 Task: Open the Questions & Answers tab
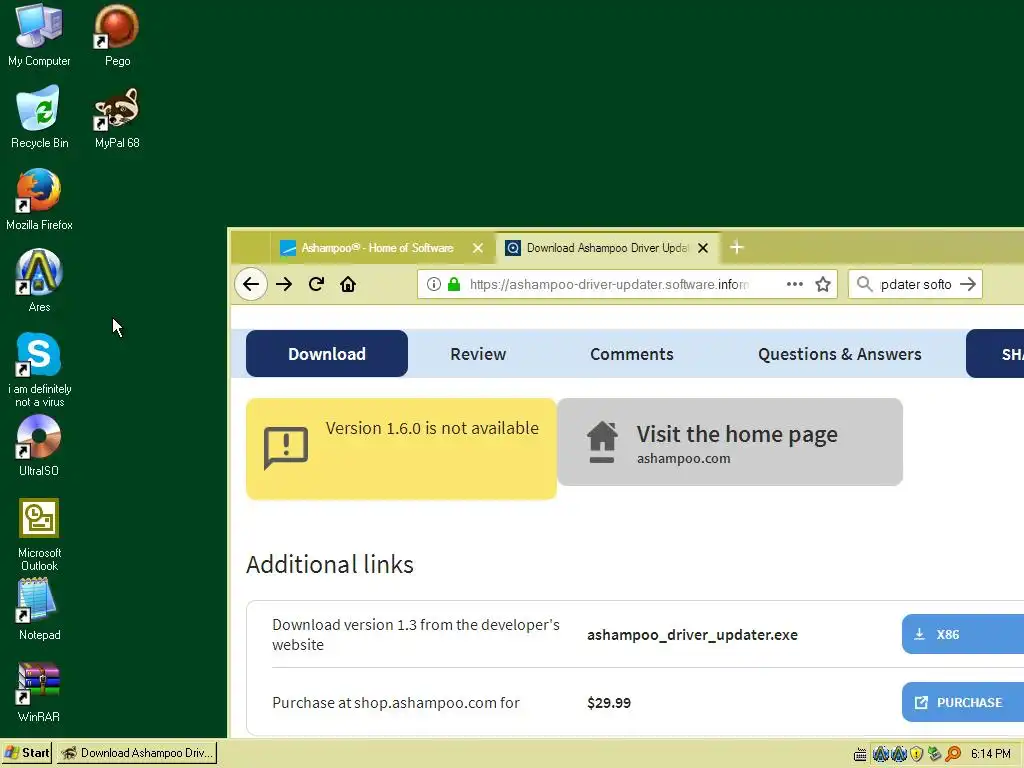pyautogui.click(x=839, y=354)
